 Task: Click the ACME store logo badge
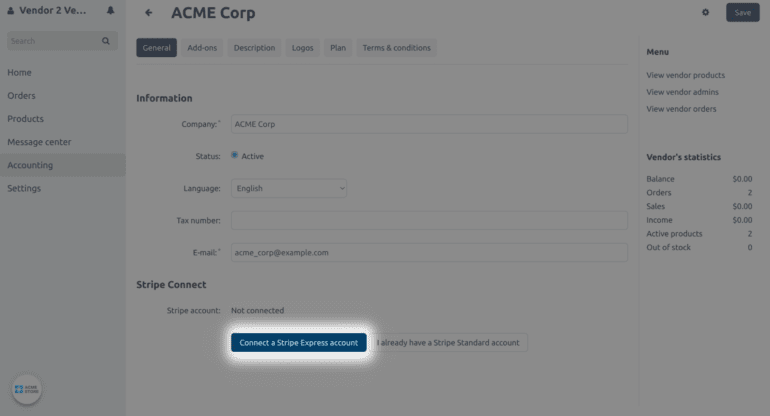coord(26,389)
